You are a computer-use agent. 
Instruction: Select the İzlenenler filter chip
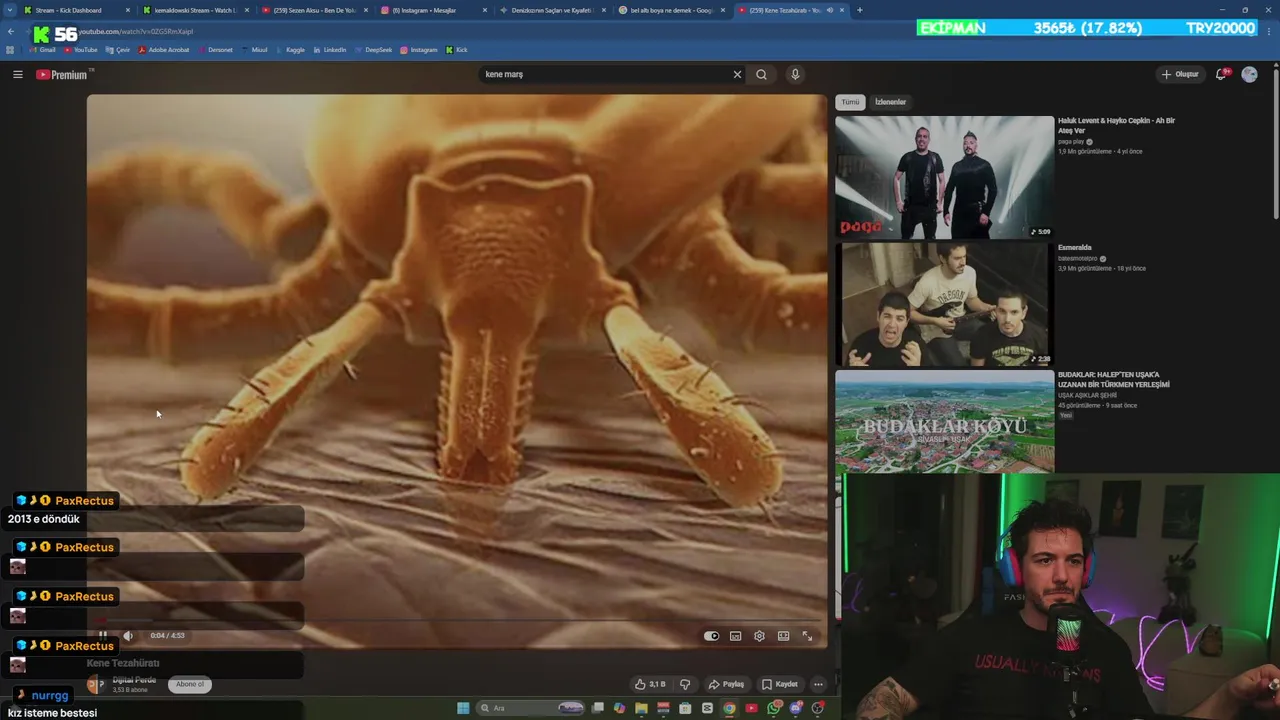click(x=890, y=102)
